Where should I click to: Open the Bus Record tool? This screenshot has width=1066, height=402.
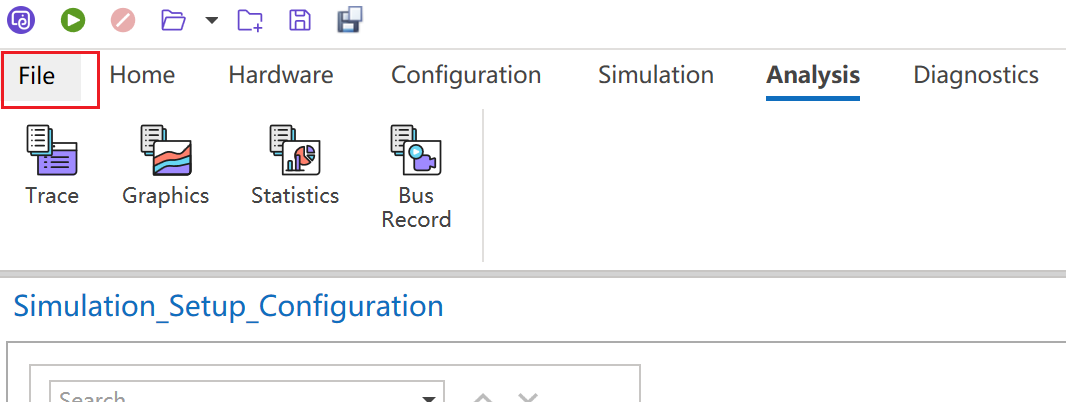click(416, 177)
